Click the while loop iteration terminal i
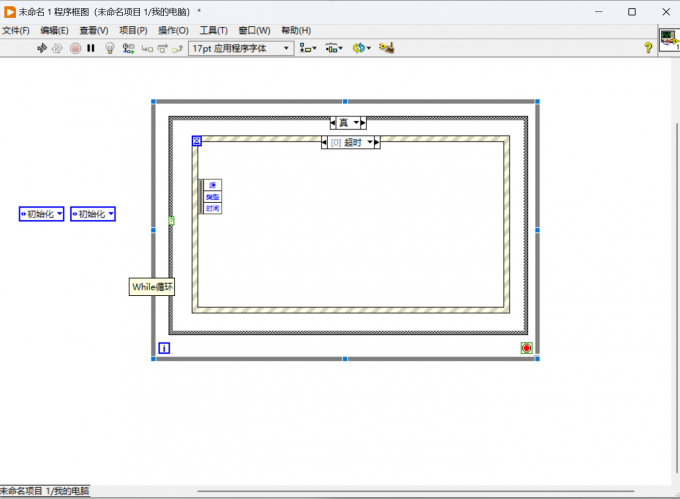 (x=164, y=348)
